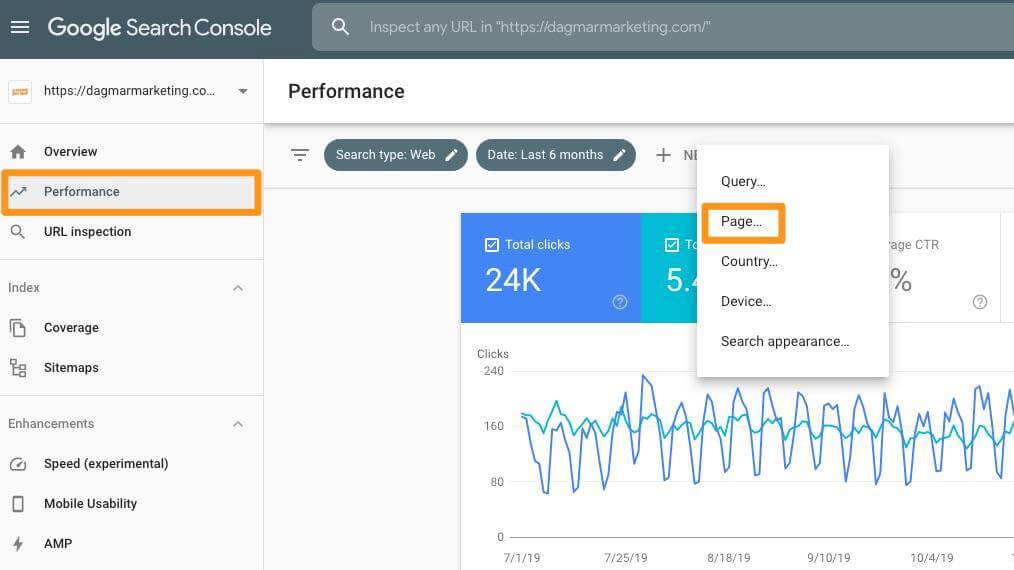The image size is (1014, 570).
Task: Click the filter list icon
Action: coord(300,155)
